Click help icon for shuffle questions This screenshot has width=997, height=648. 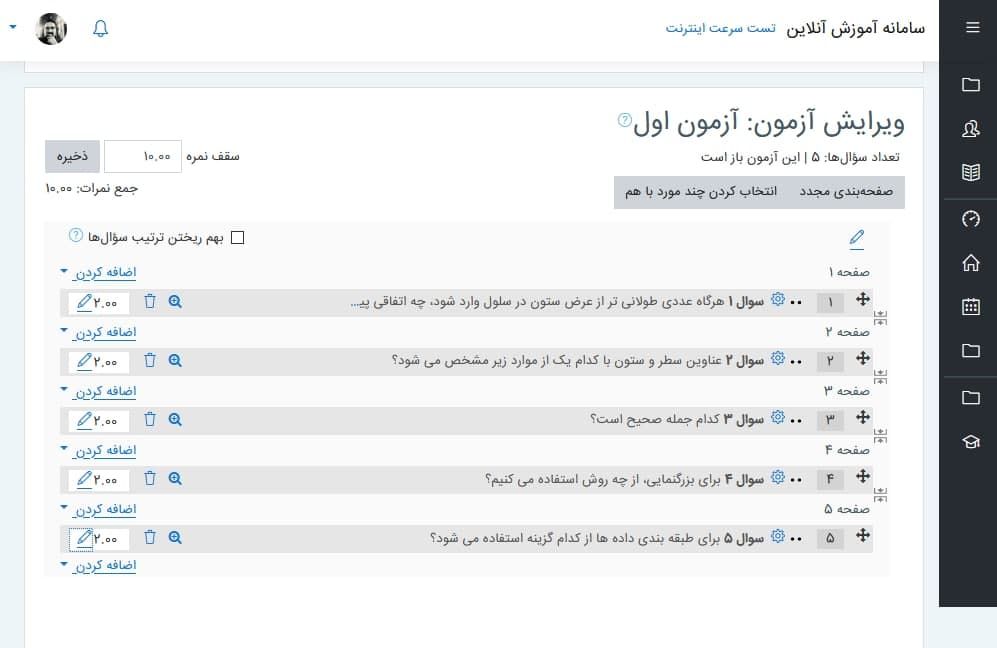[x=76, y=235]
